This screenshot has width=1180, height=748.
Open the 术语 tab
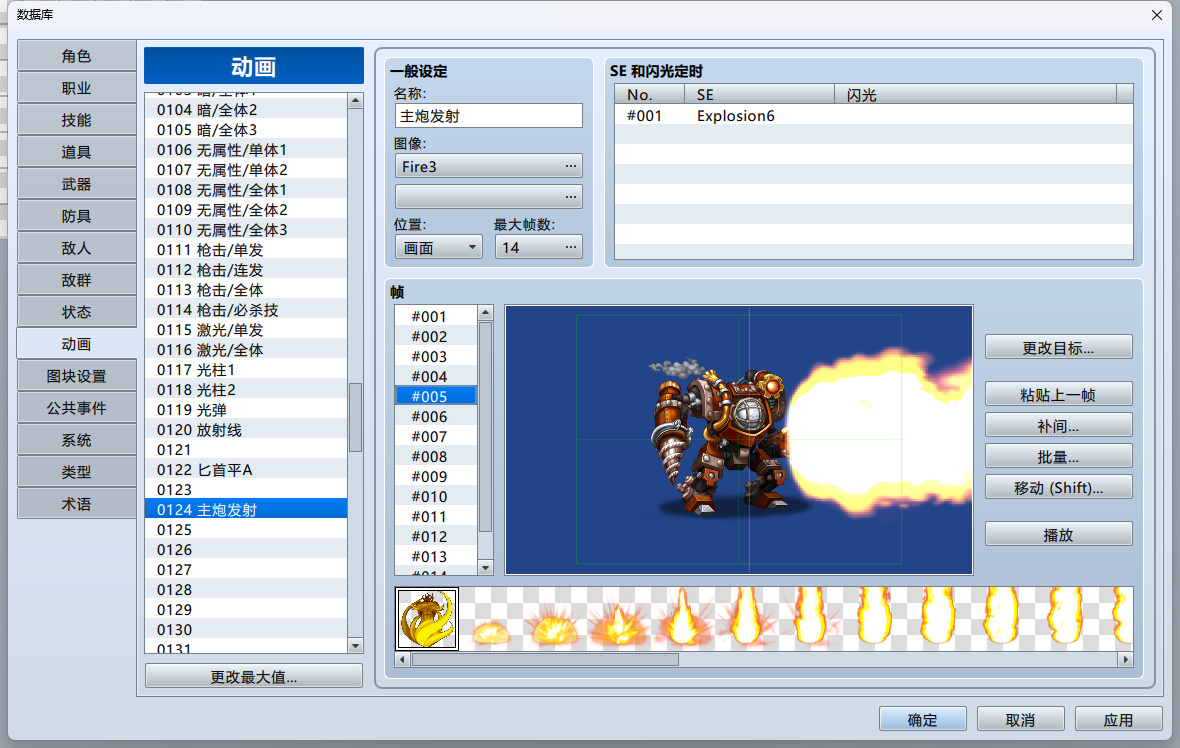(x=76, y=503)
